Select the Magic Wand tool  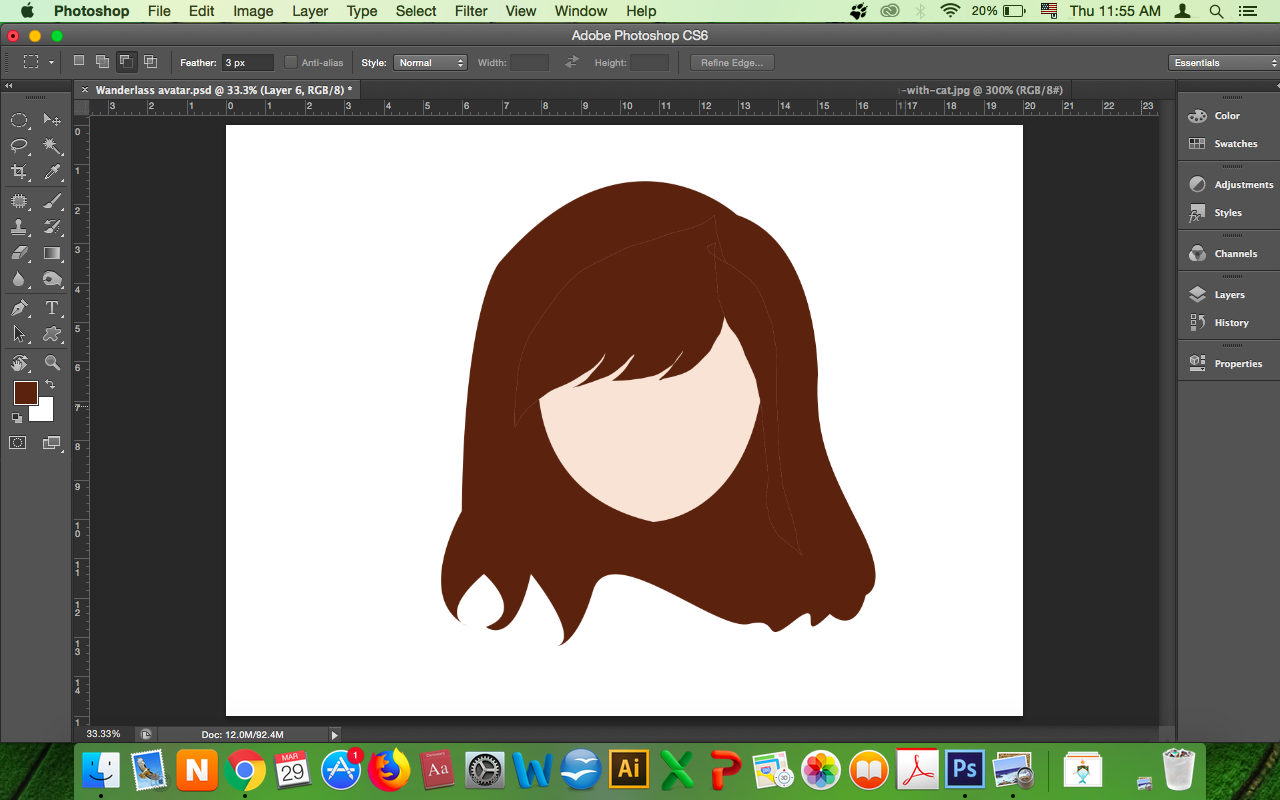pyautogui.click(x=53, y=146)
